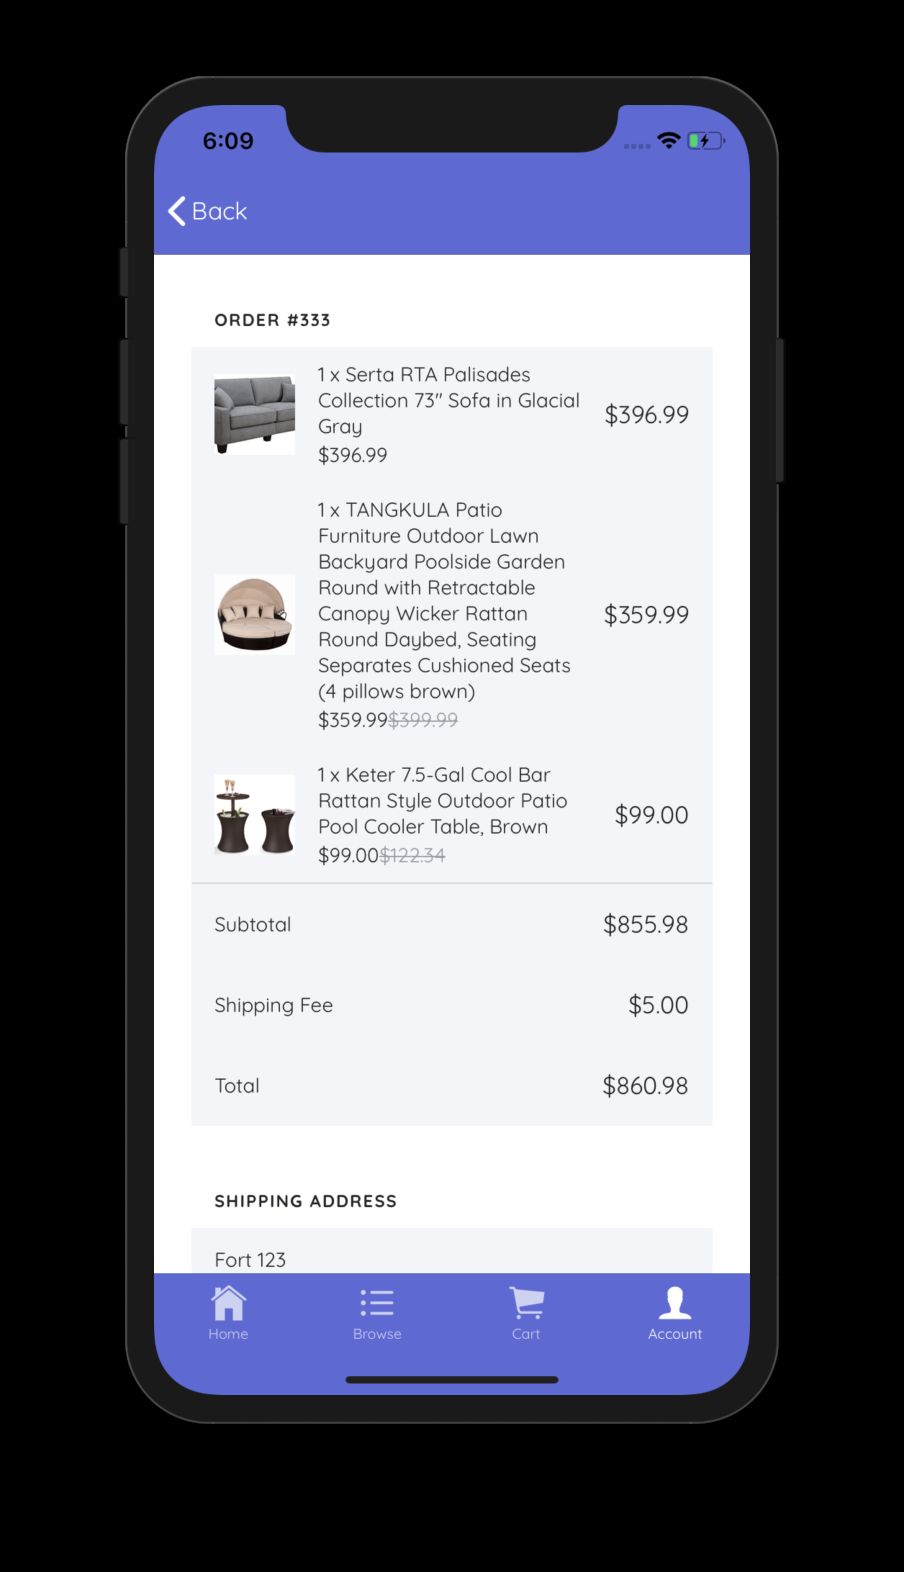Open the Cart icon

pyautogui.click(x=526, y=1303)
